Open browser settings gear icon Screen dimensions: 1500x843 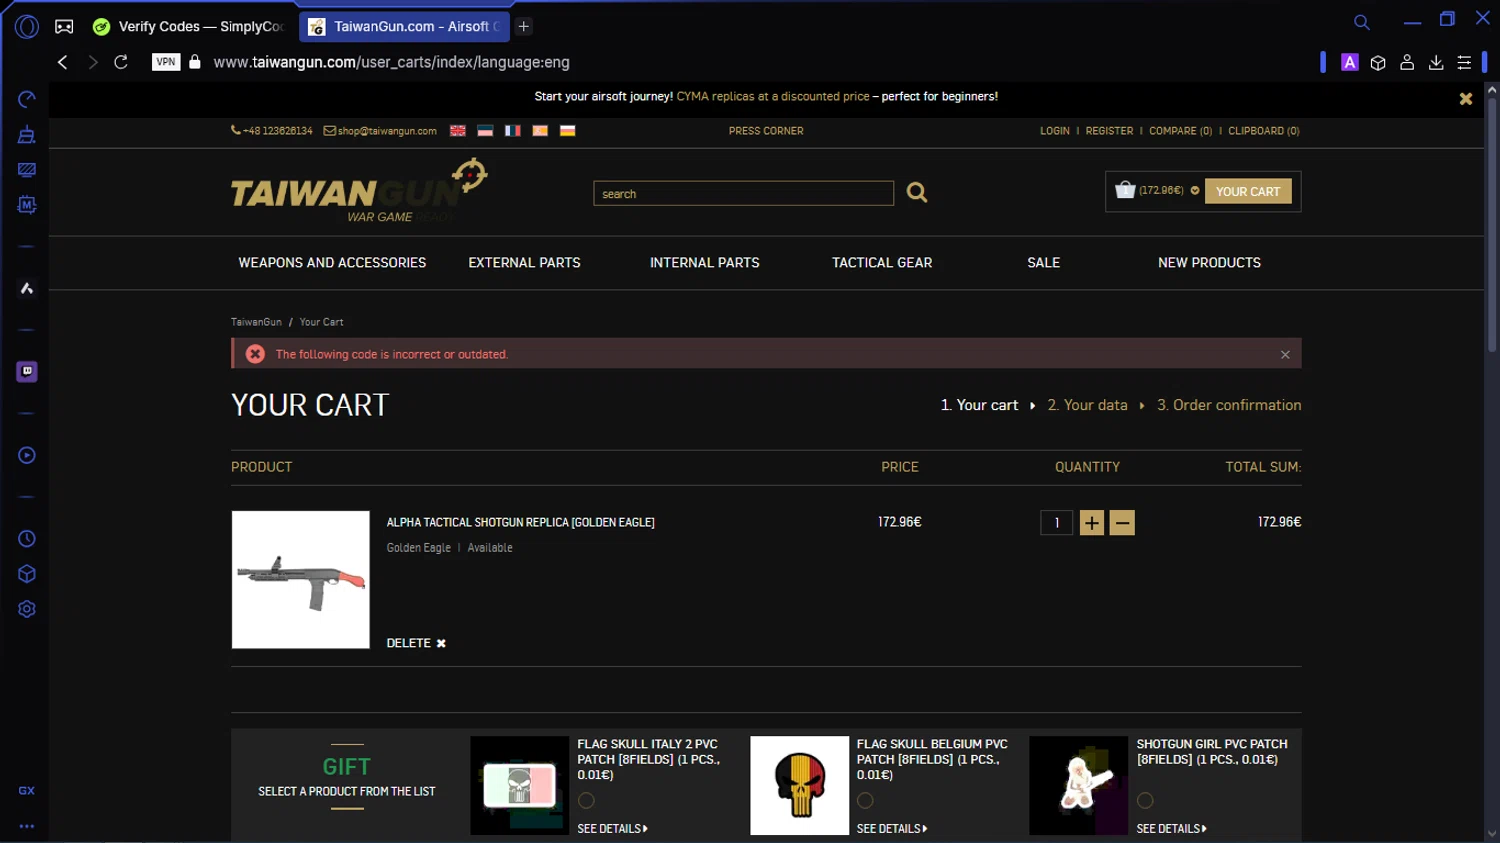click(27, 609)
